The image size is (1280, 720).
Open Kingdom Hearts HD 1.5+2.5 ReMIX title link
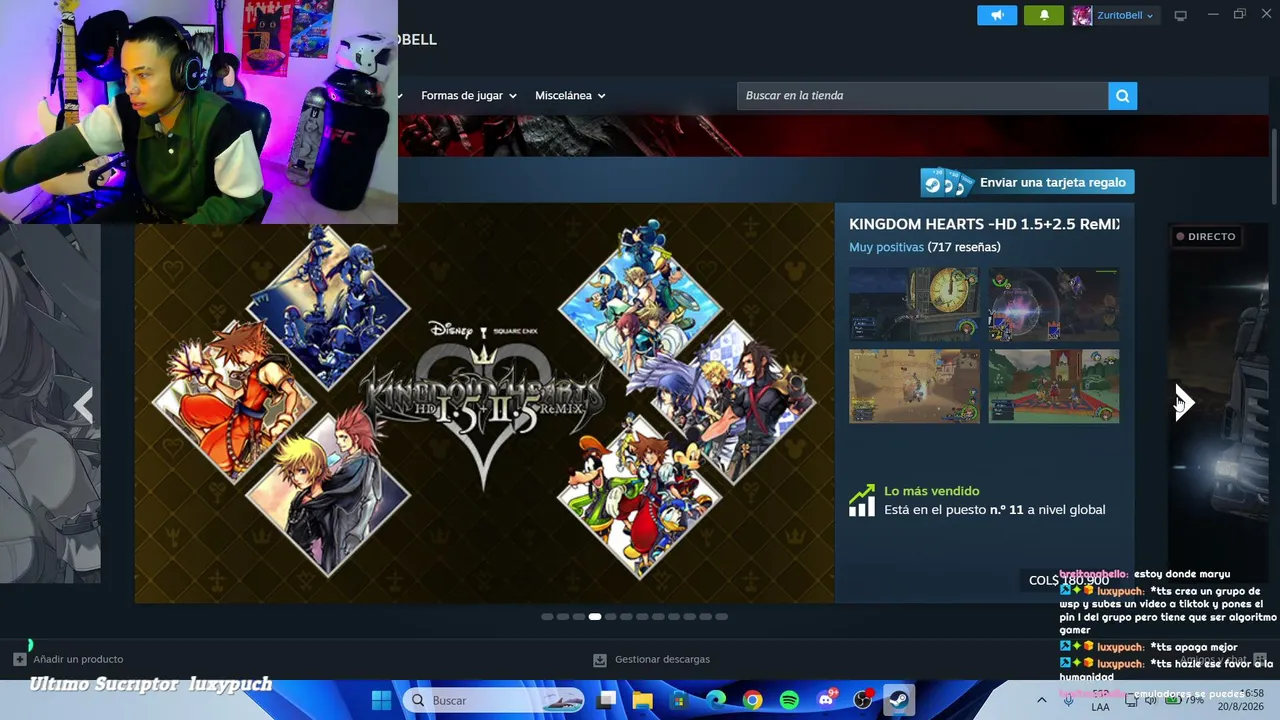click(984, 224)
